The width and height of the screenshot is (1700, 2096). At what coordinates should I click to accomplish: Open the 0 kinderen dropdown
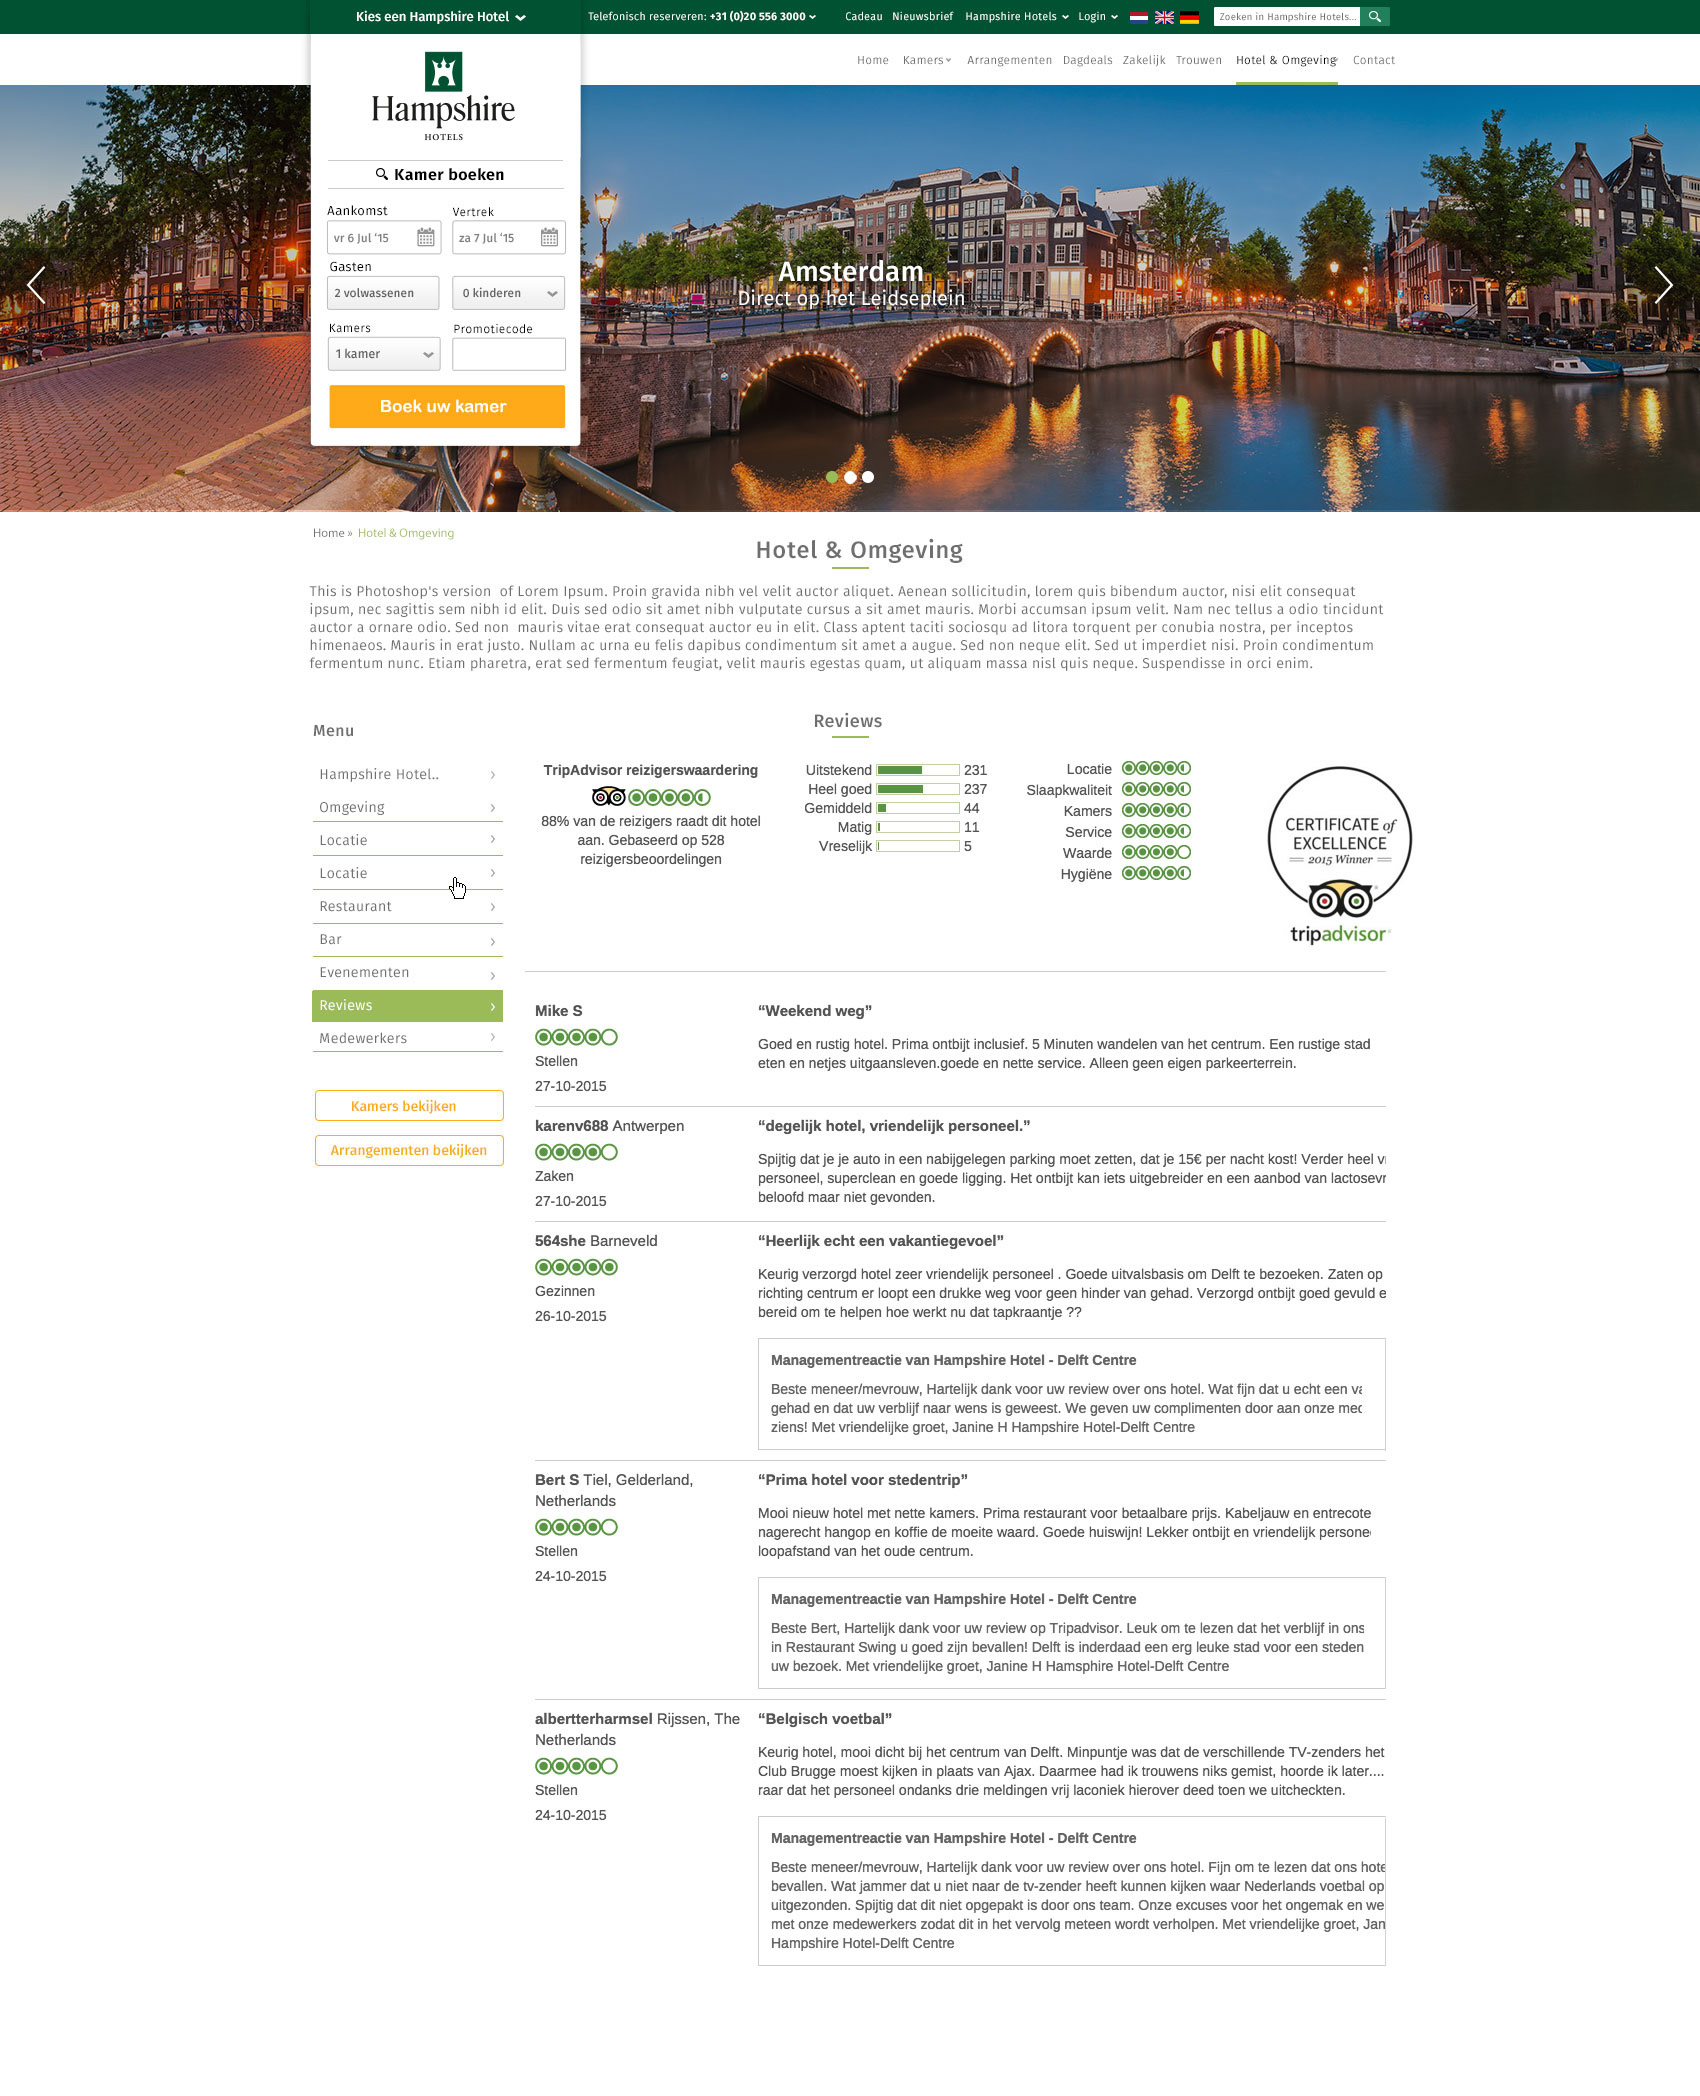pos(508,293)
